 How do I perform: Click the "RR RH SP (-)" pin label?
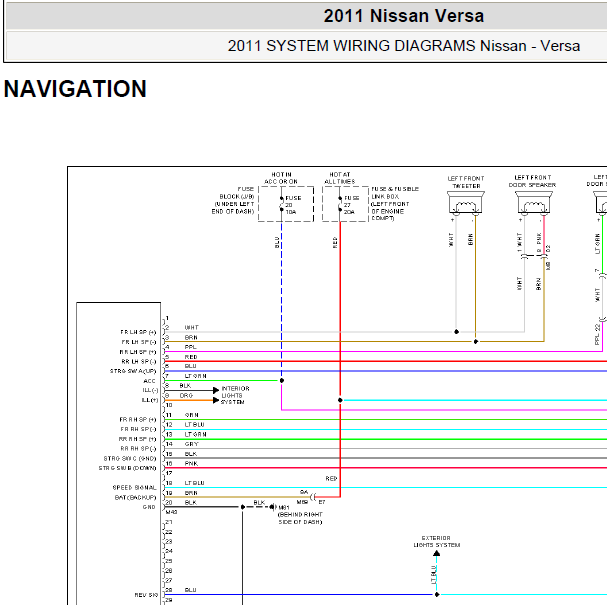pos(138,449)
